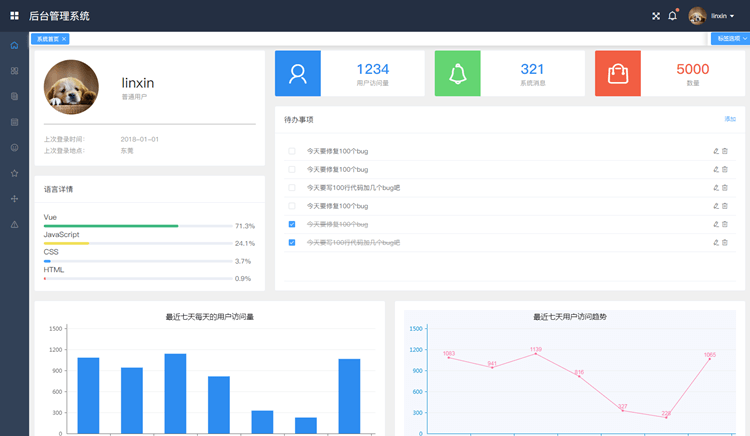The image size is (750, 436).
Task: Check the fourth todo item checkbox
Action: tap(292, 205)
